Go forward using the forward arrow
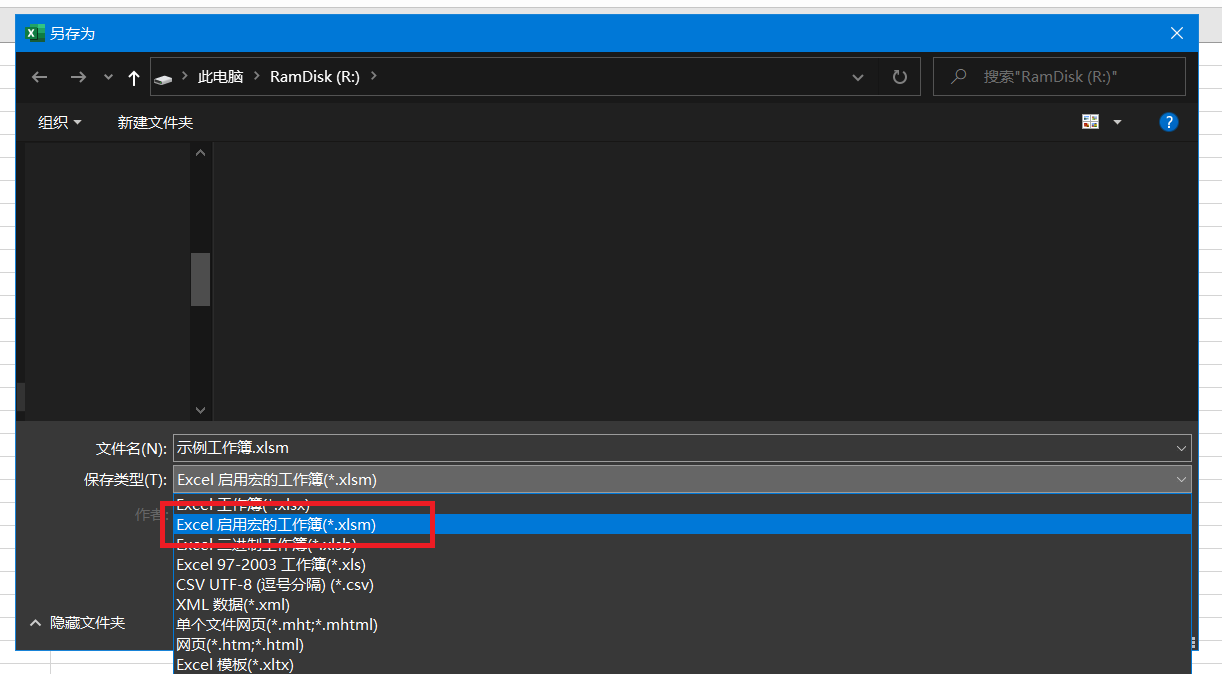Viewport: 1222px width, 674px height. point(78,77)
